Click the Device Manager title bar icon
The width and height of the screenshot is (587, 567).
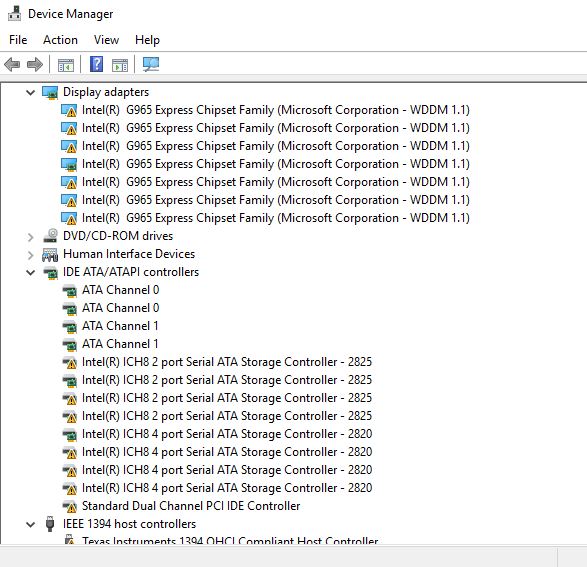(15, 13)
